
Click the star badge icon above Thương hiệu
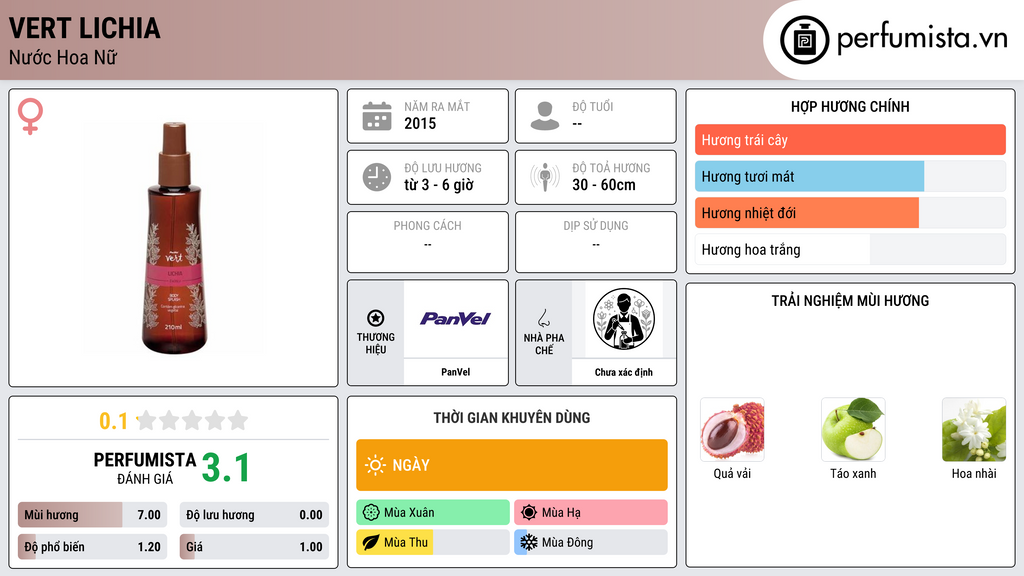[x=376, y=318]
